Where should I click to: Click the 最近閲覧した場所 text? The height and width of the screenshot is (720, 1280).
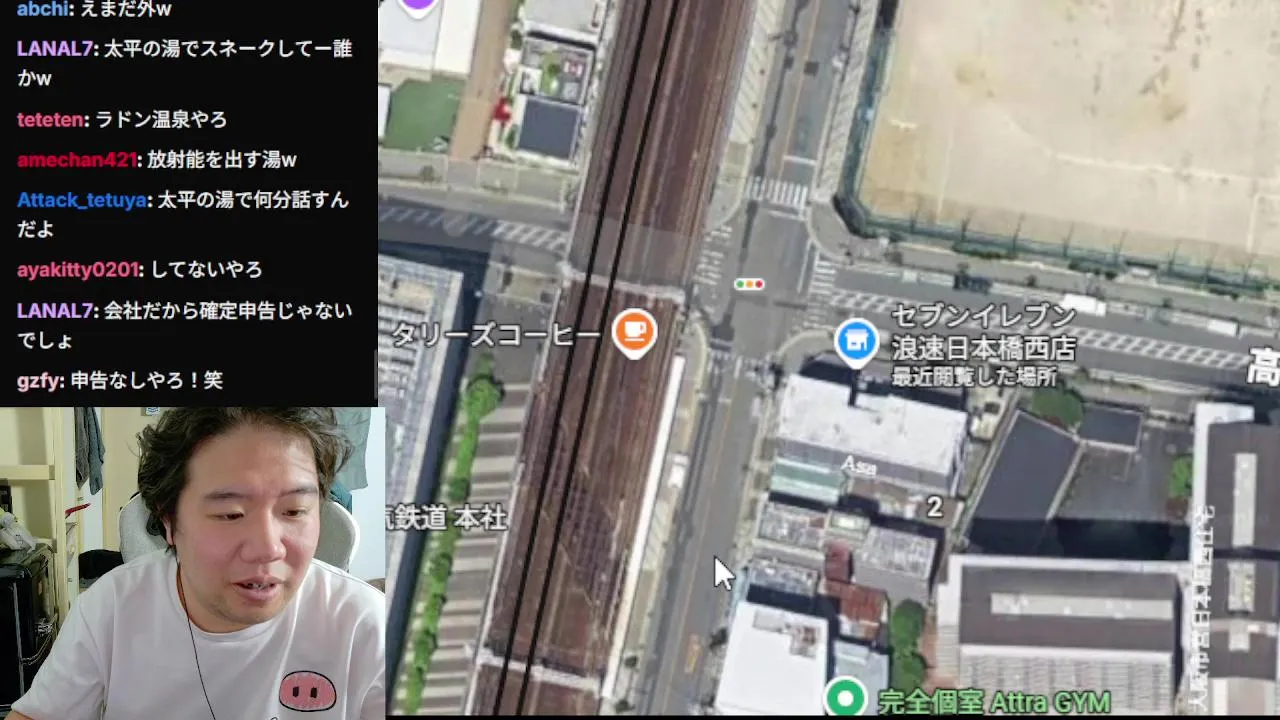click(974, 377)
